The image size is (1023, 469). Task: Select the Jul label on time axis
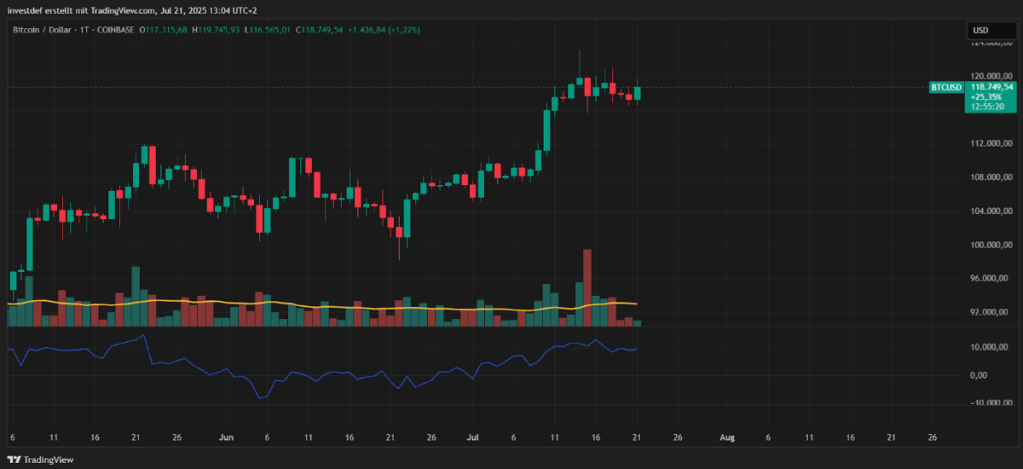(x=472, y=438)
